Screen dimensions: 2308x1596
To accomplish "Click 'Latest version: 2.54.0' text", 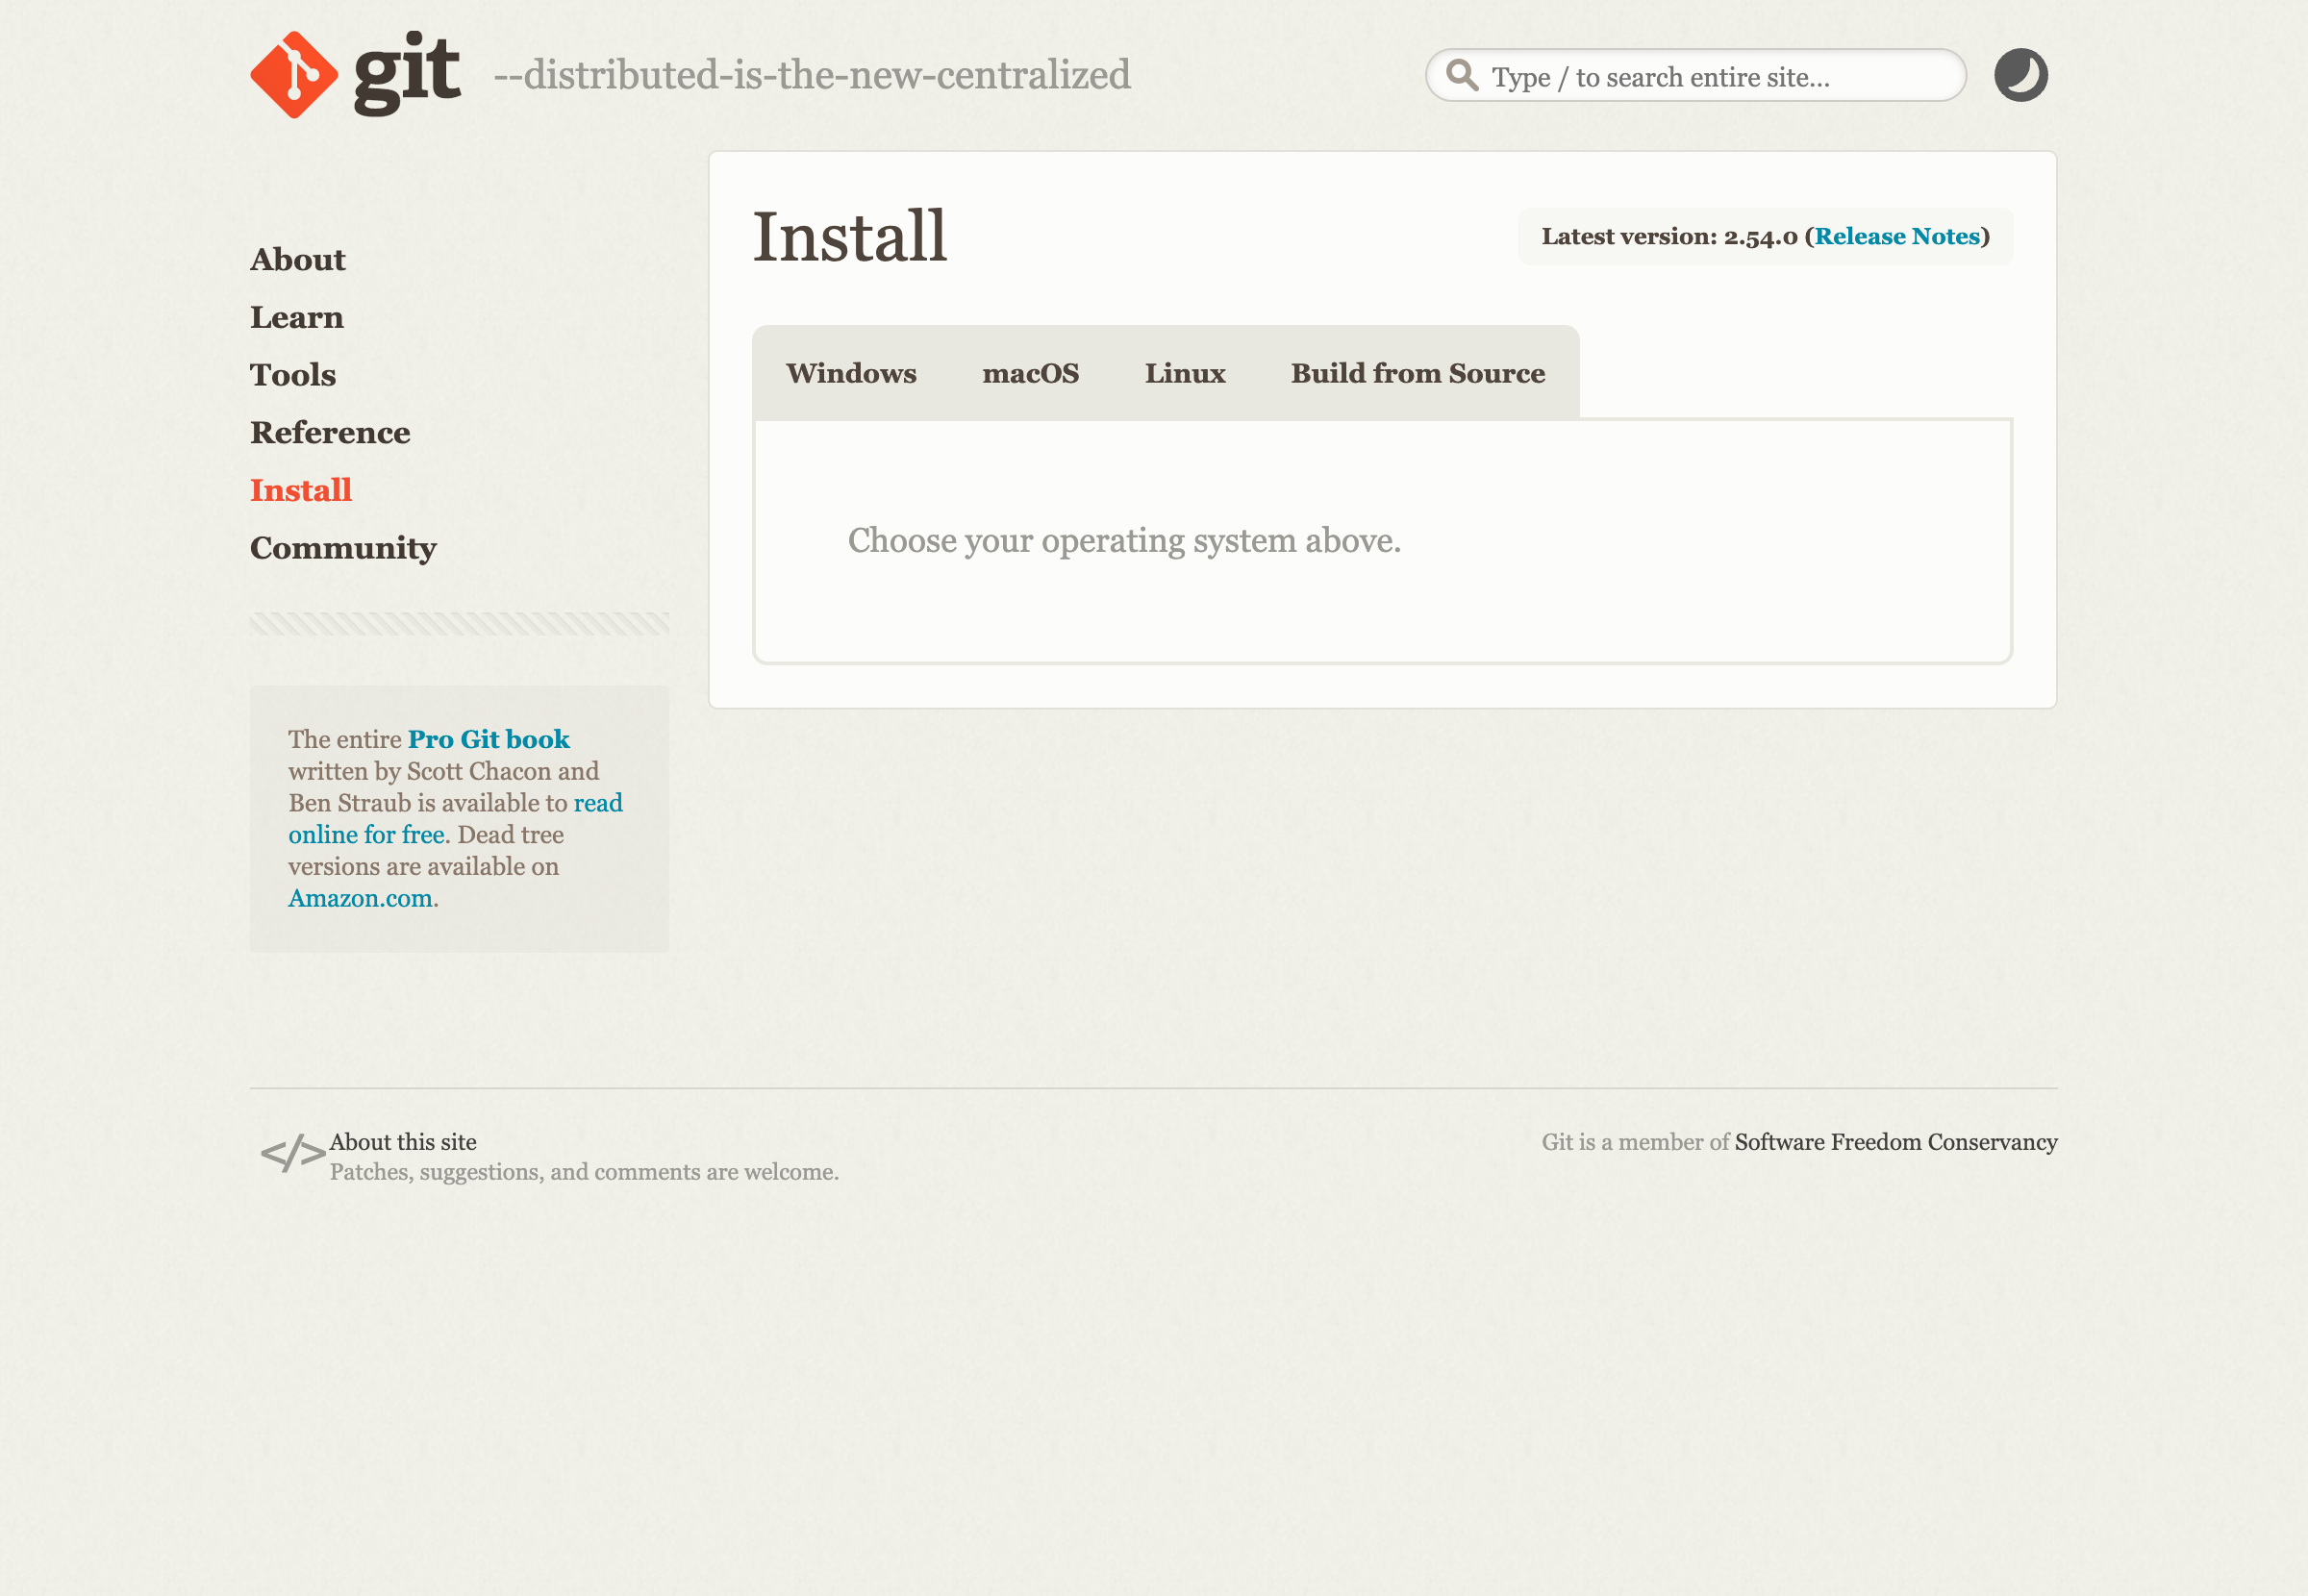I will tap(1669, 237).
